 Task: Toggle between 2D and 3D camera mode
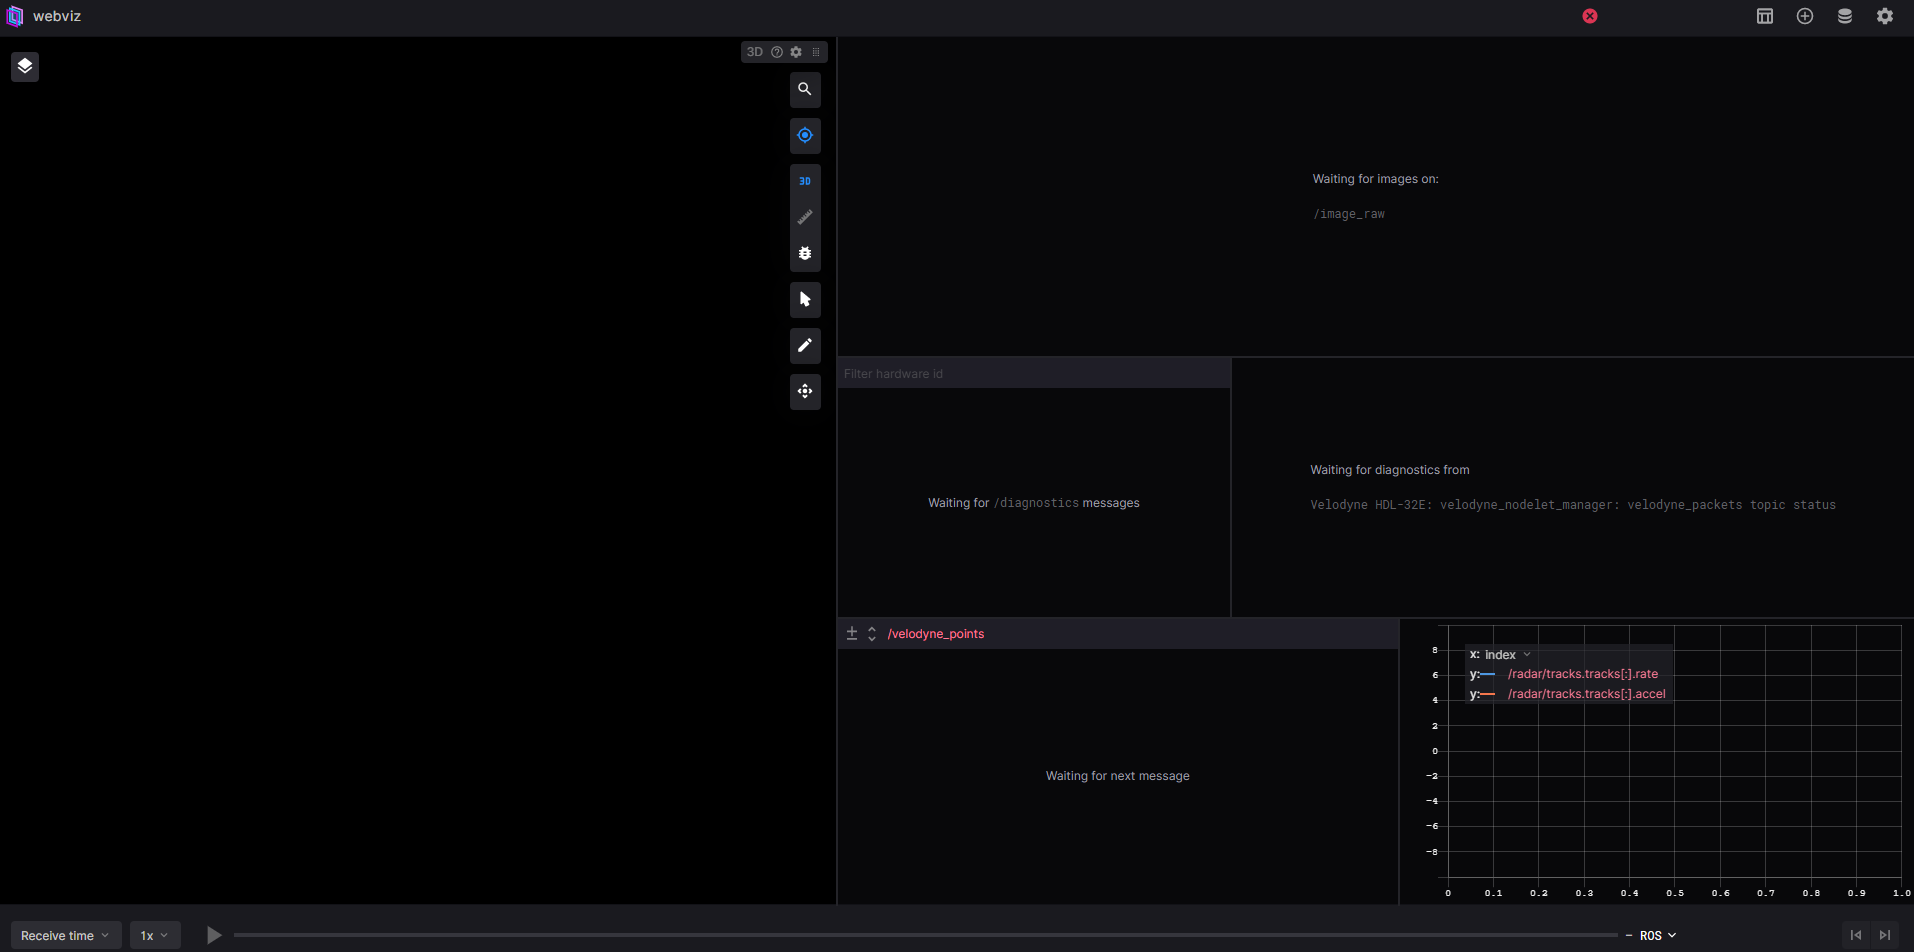805,180
